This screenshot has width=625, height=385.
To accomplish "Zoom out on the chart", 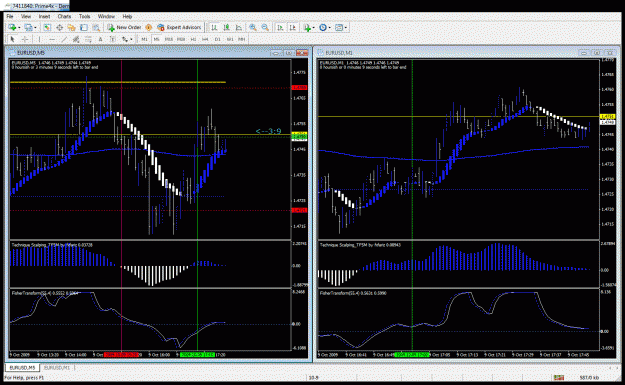I will pyautogui.click(x=265, y=28).
